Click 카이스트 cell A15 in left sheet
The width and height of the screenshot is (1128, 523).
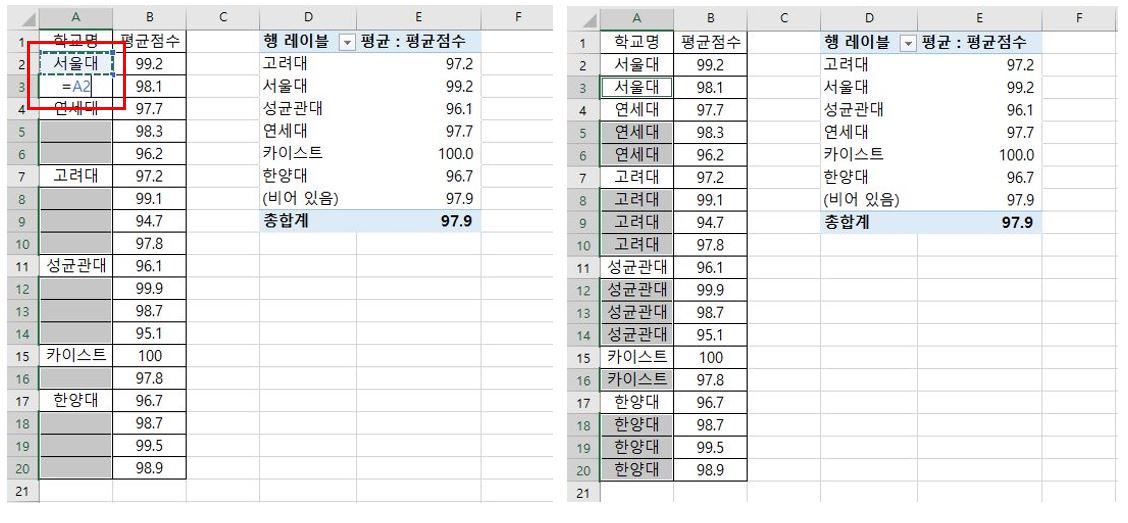76,355
